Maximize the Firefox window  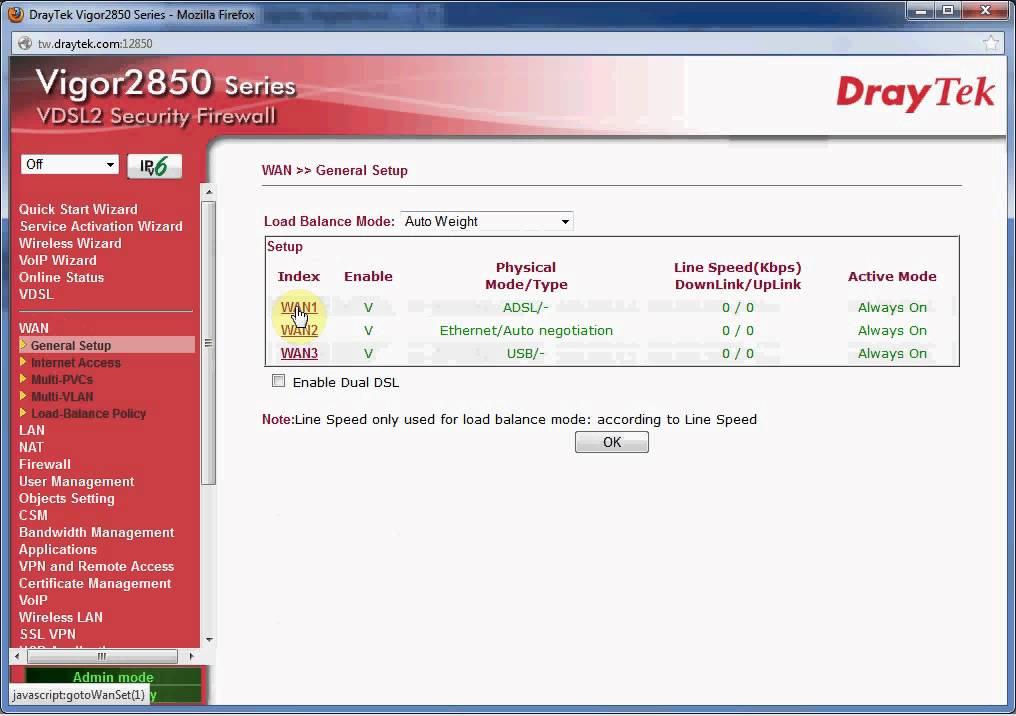tap(949, 11)
